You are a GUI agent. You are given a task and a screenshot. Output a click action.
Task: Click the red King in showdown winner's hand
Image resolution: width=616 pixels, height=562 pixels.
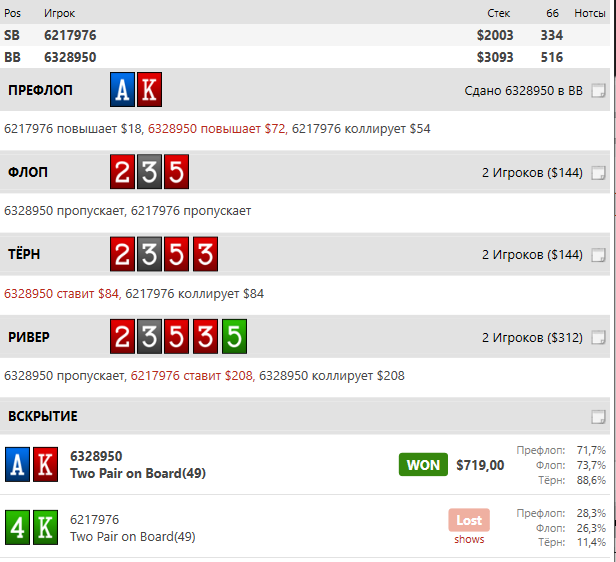[46, 465]
